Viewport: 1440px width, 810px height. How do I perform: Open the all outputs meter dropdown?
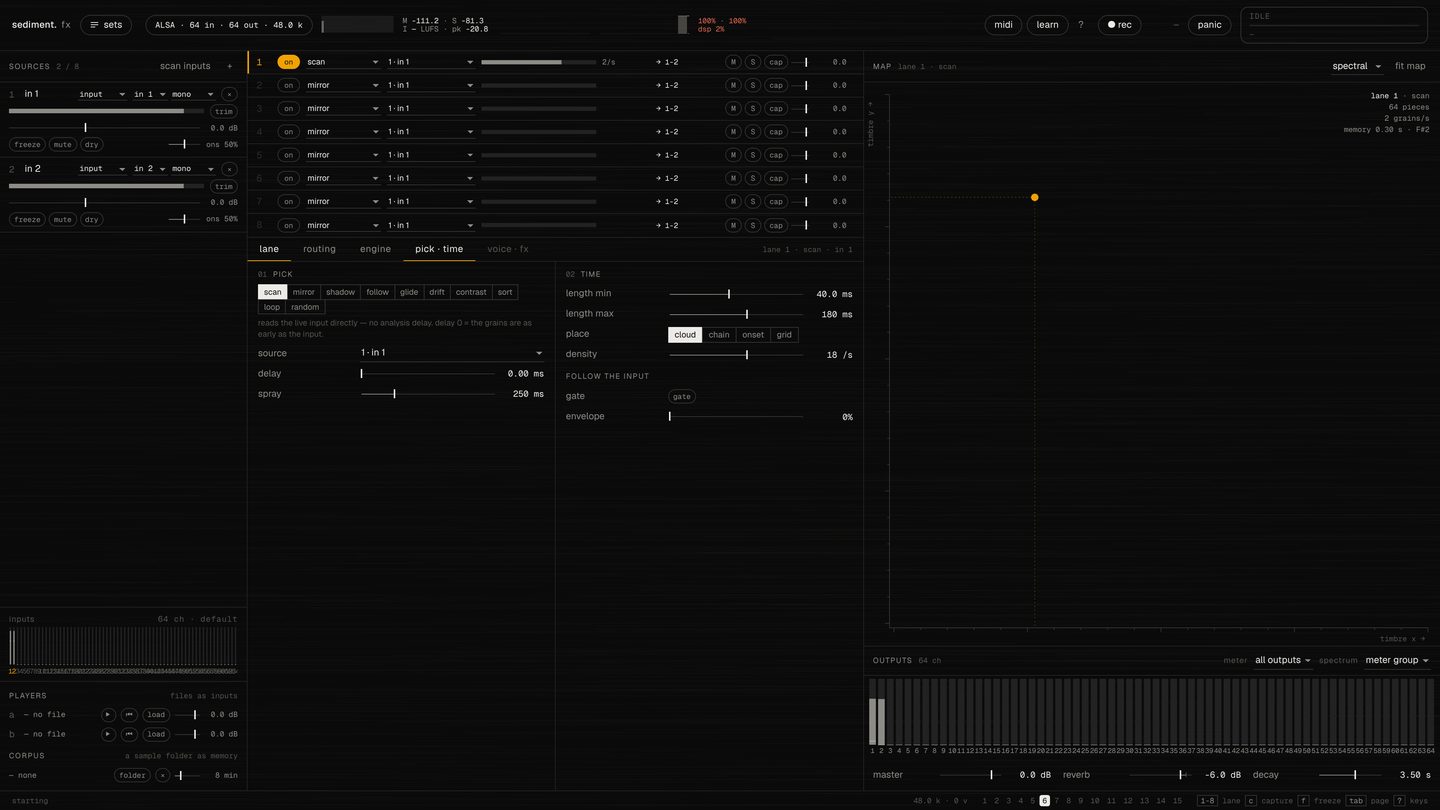coord(1283,660)
